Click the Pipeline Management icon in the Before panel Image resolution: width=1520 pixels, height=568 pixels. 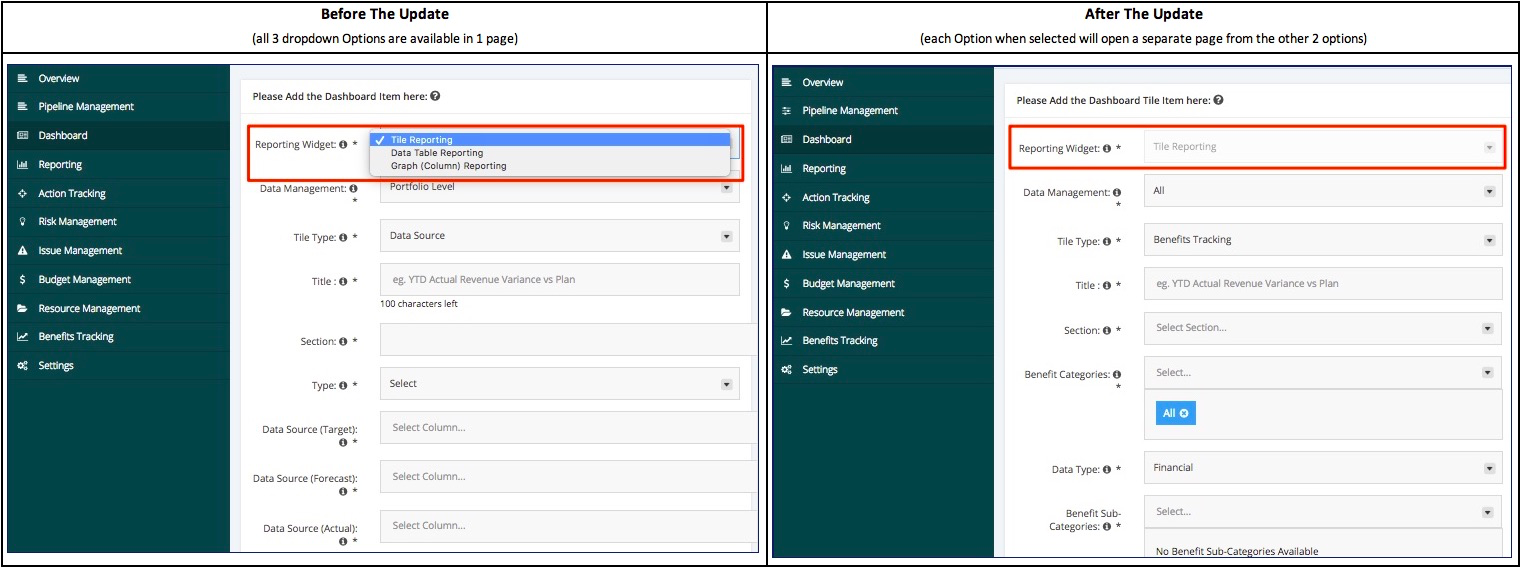22,106
